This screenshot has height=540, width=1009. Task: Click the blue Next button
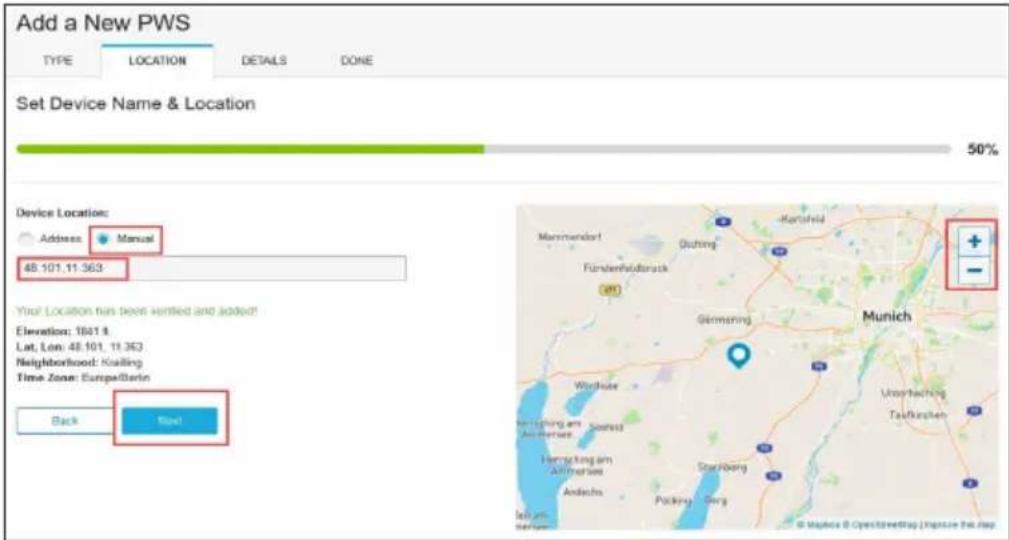point(170,421)
